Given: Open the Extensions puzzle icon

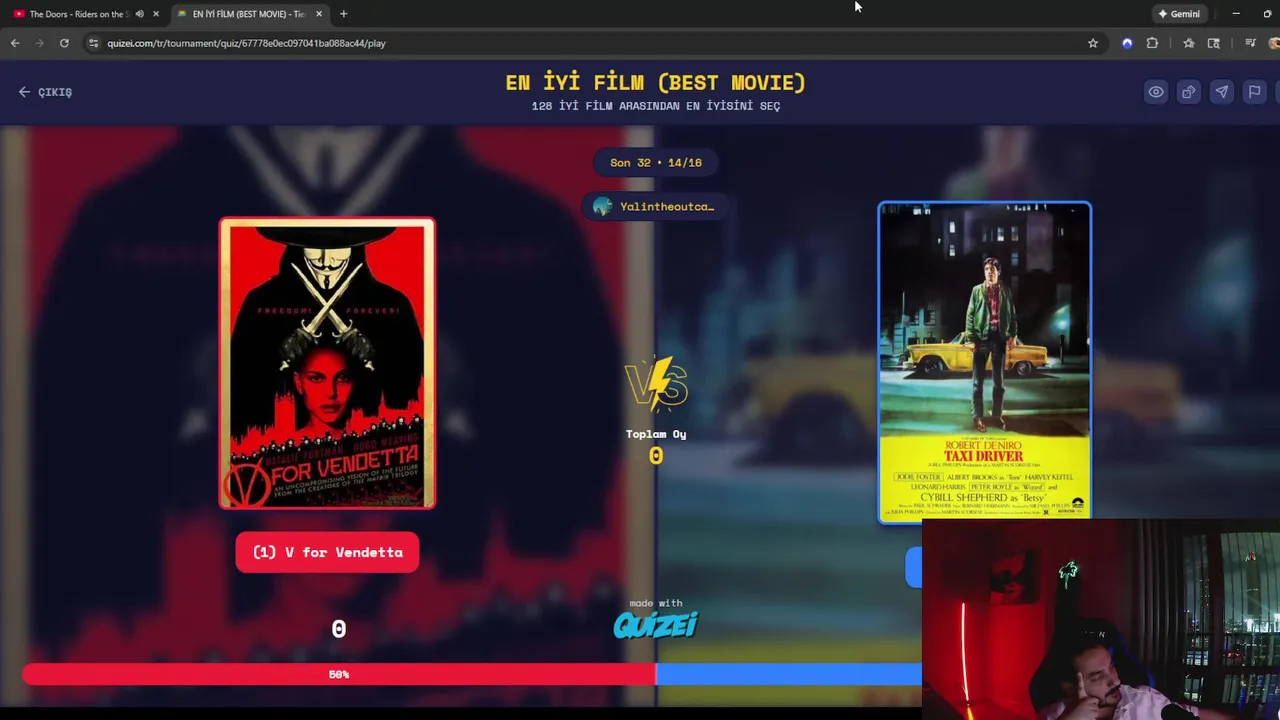Looking at the screenshot, I should 1152,43.
